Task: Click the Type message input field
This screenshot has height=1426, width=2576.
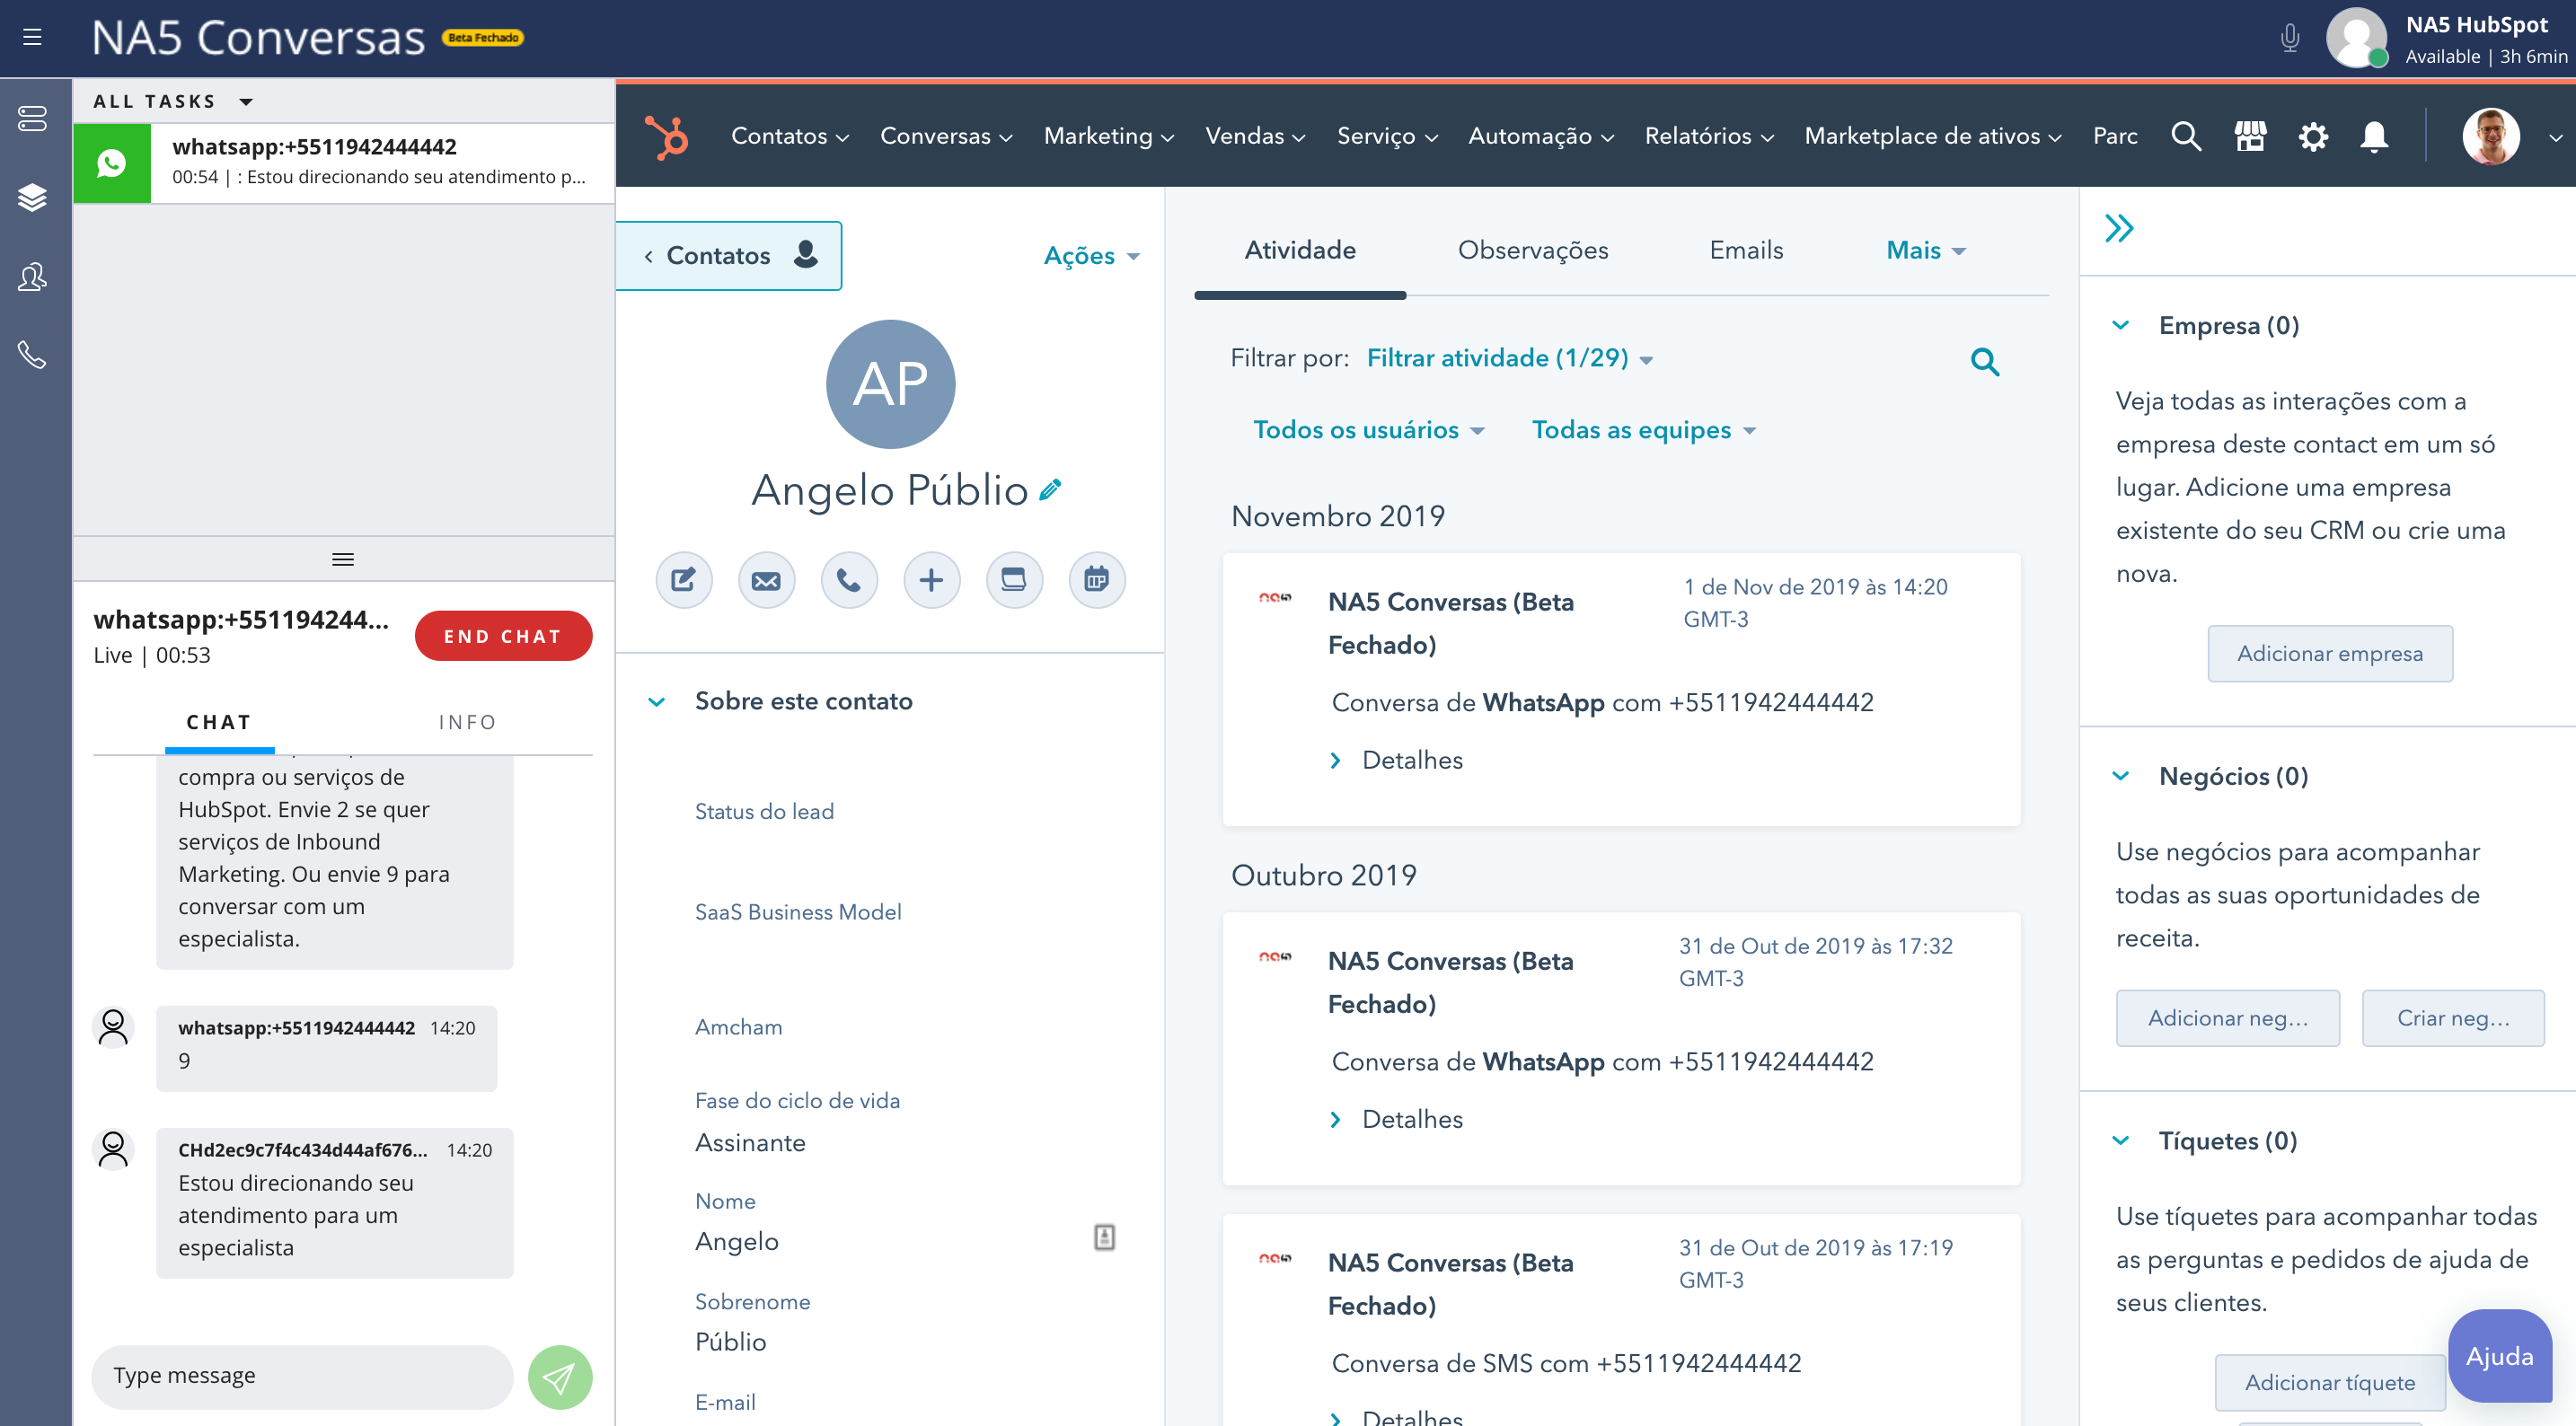Action: click(x=302, y=1377)
